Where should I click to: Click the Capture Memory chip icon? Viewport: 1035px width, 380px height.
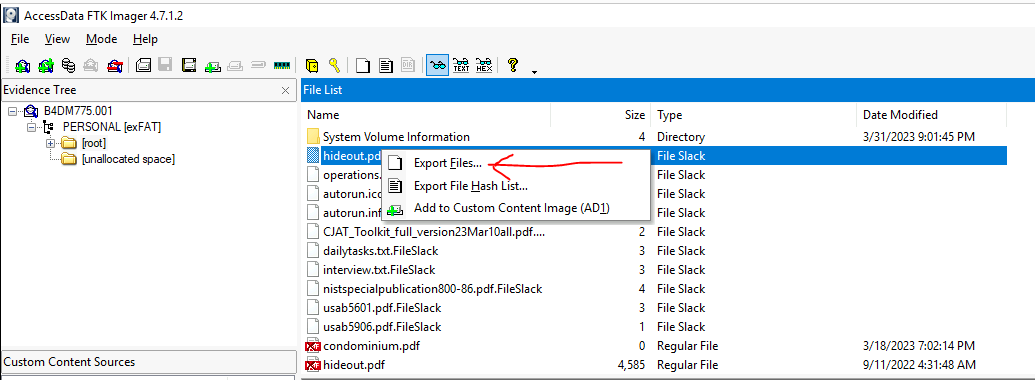click(282, 65)
